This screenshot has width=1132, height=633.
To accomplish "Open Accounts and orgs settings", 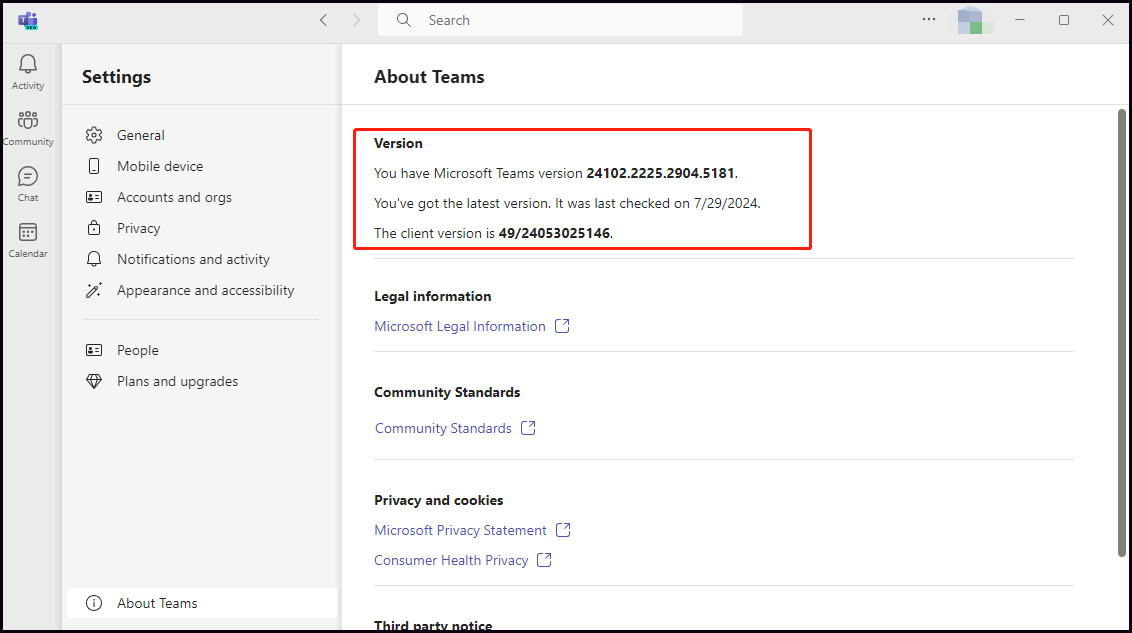I will tap(174, 197).
